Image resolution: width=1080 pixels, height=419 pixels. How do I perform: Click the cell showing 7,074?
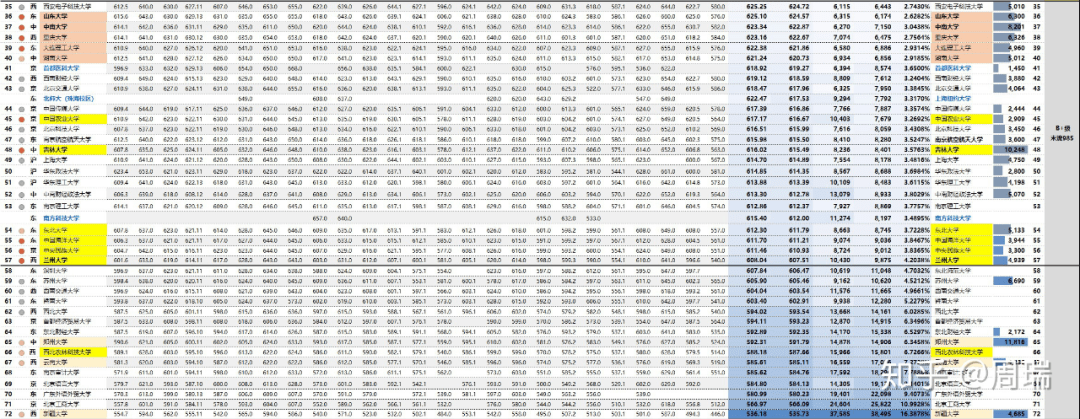pos(842,37)
